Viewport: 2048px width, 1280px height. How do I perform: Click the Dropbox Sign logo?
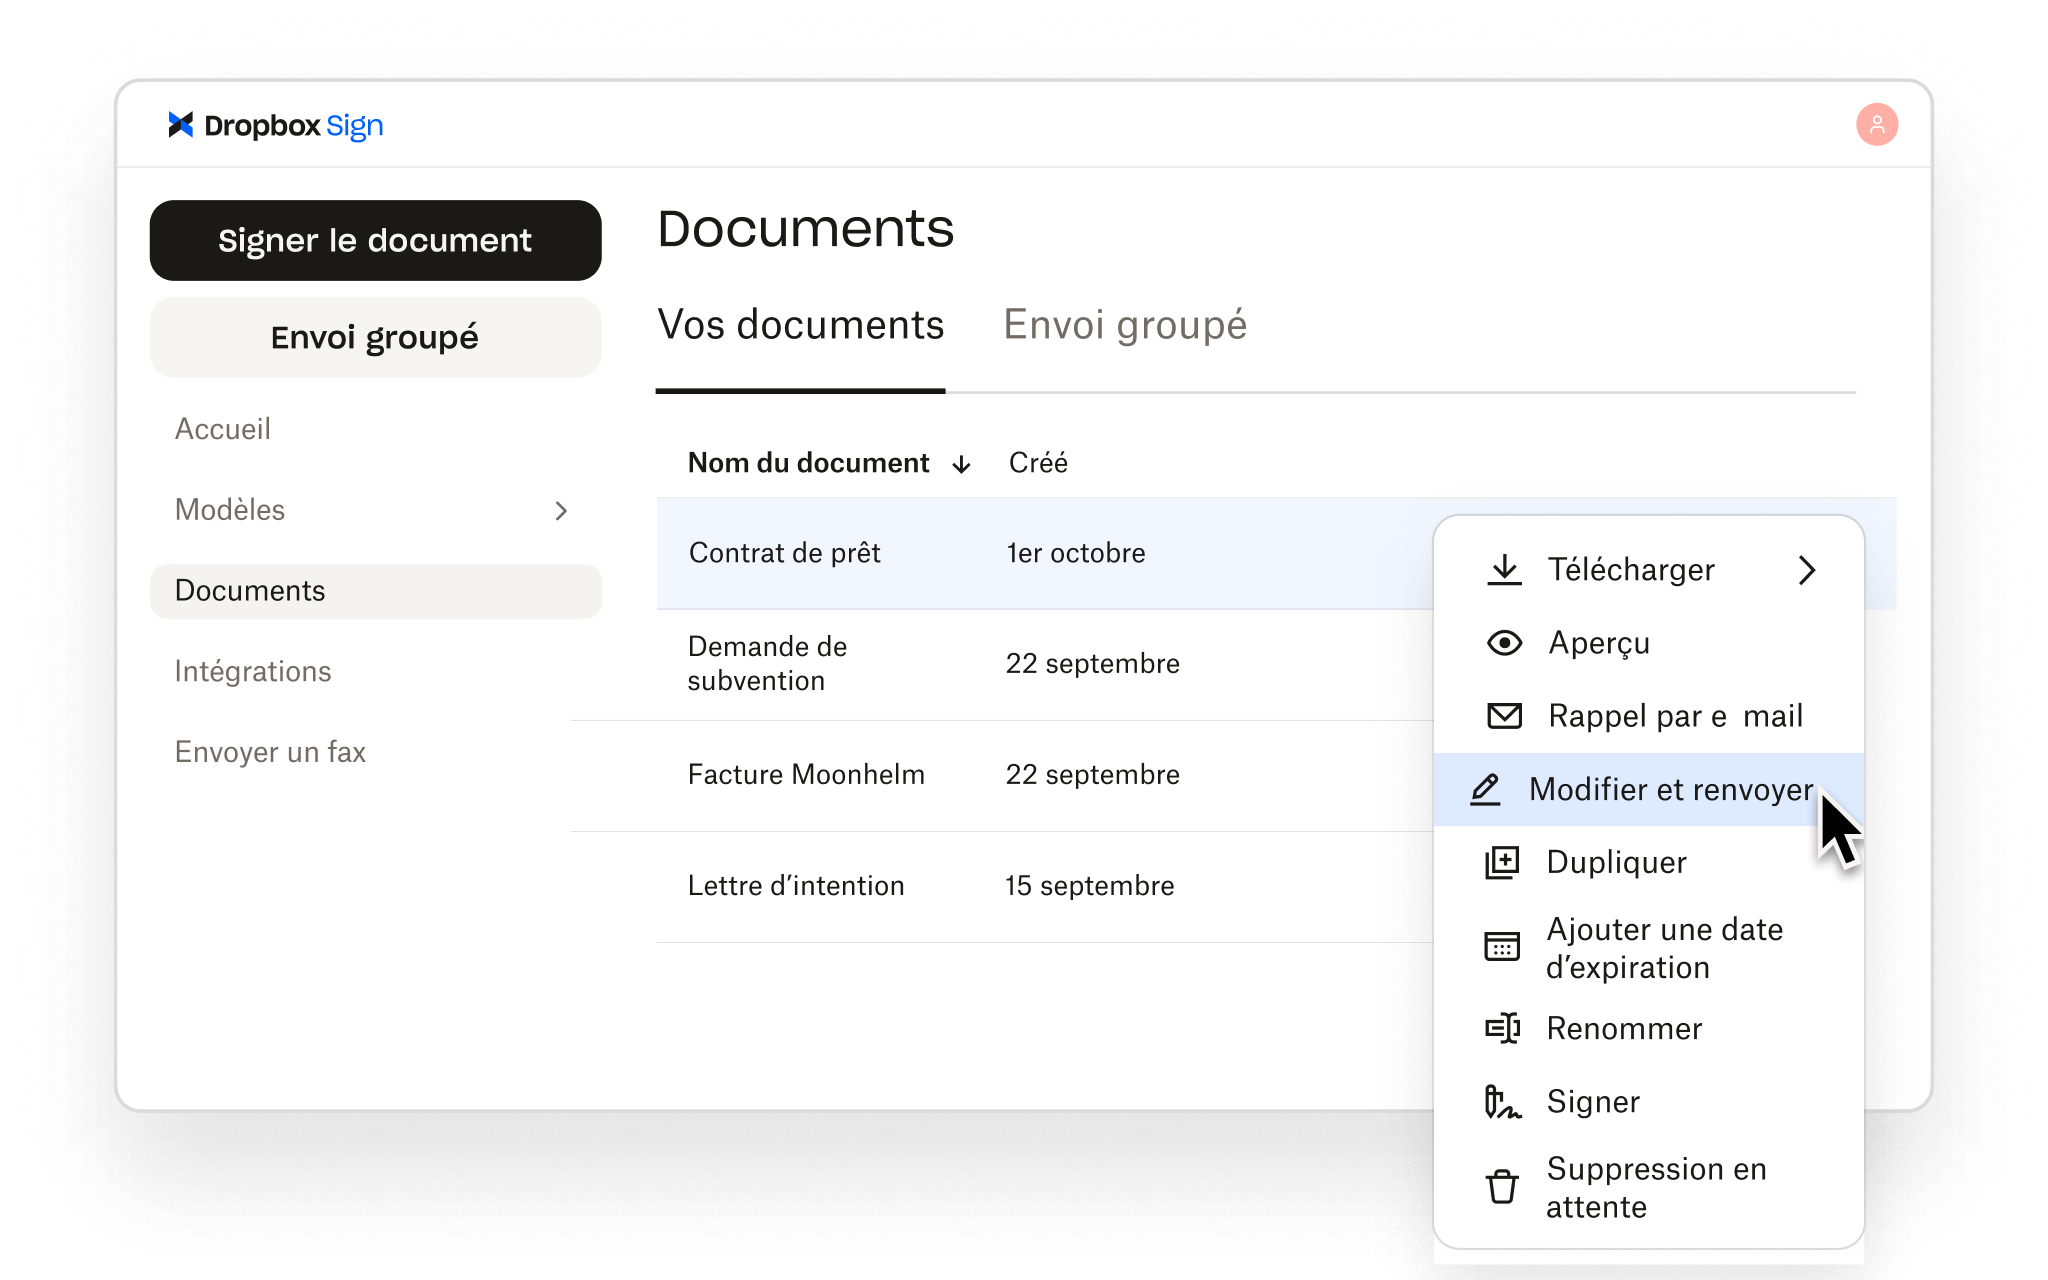[x=276, y=125]
